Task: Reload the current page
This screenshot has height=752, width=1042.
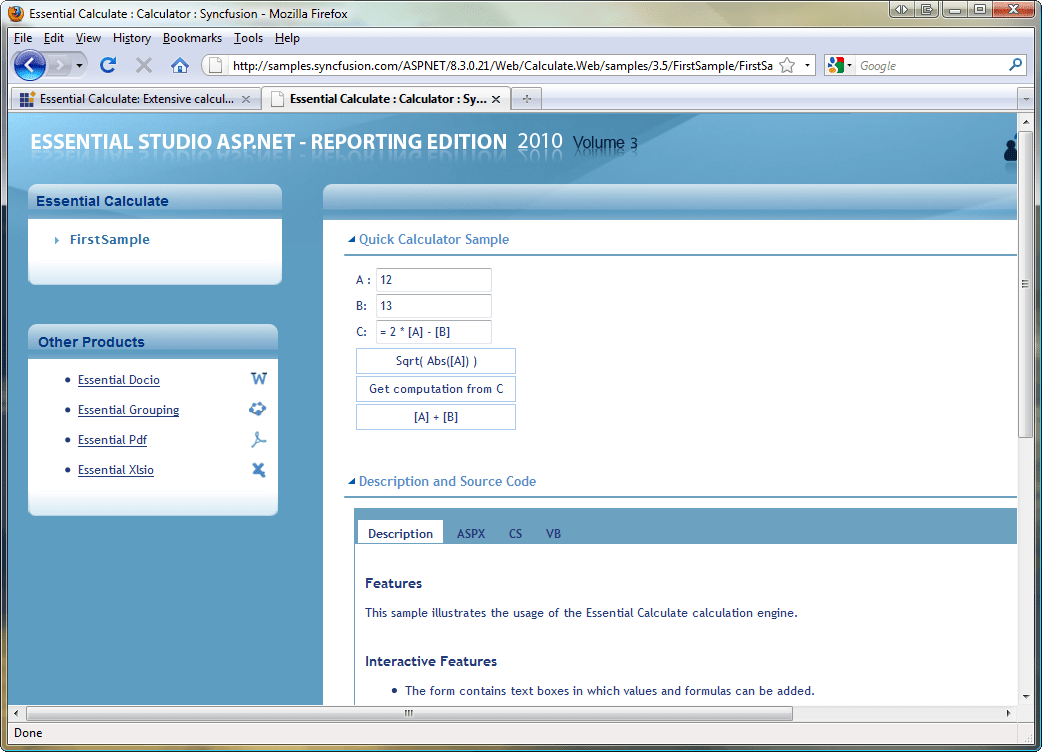Action: coord(108,65)
